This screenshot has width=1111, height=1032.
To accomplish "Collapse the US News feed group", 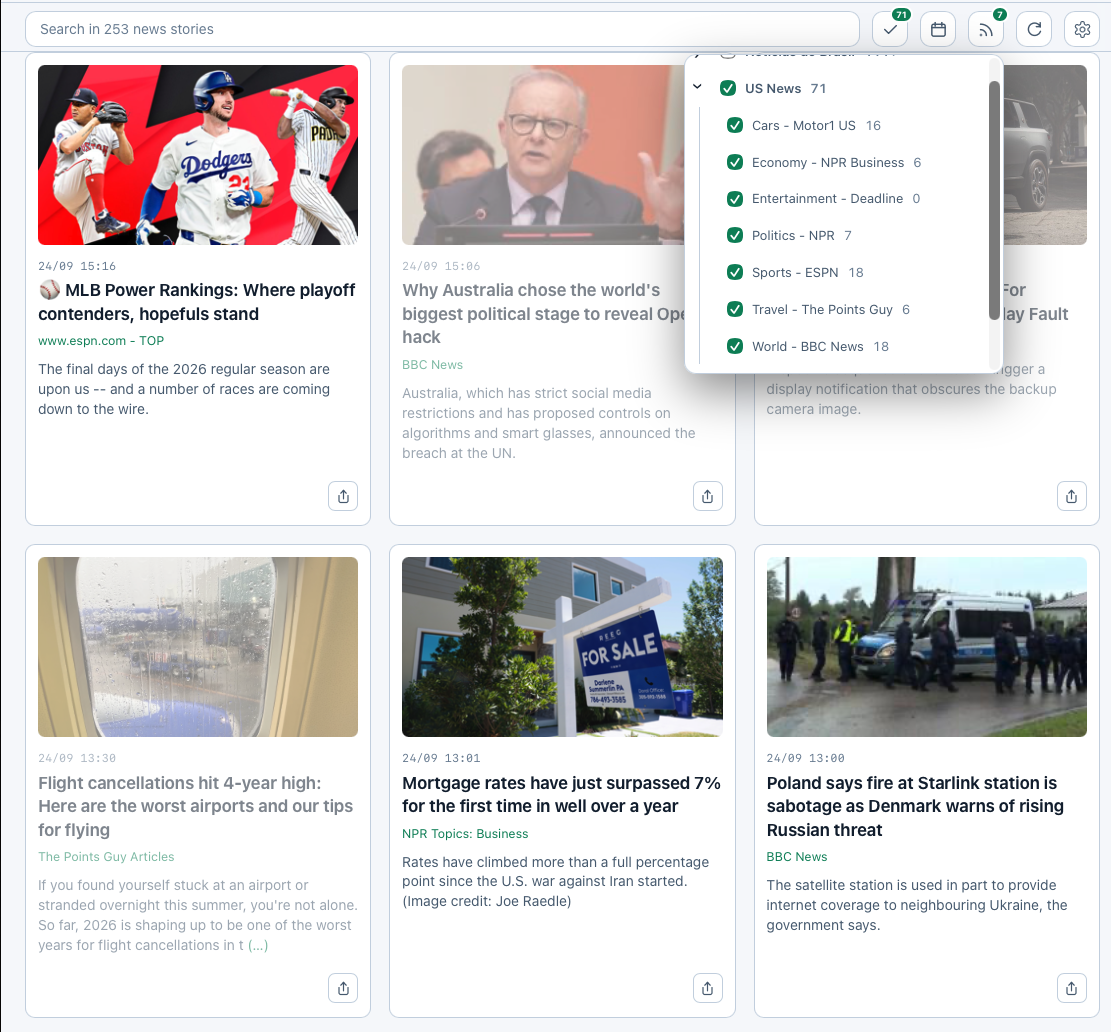I will tap(697, 87).
